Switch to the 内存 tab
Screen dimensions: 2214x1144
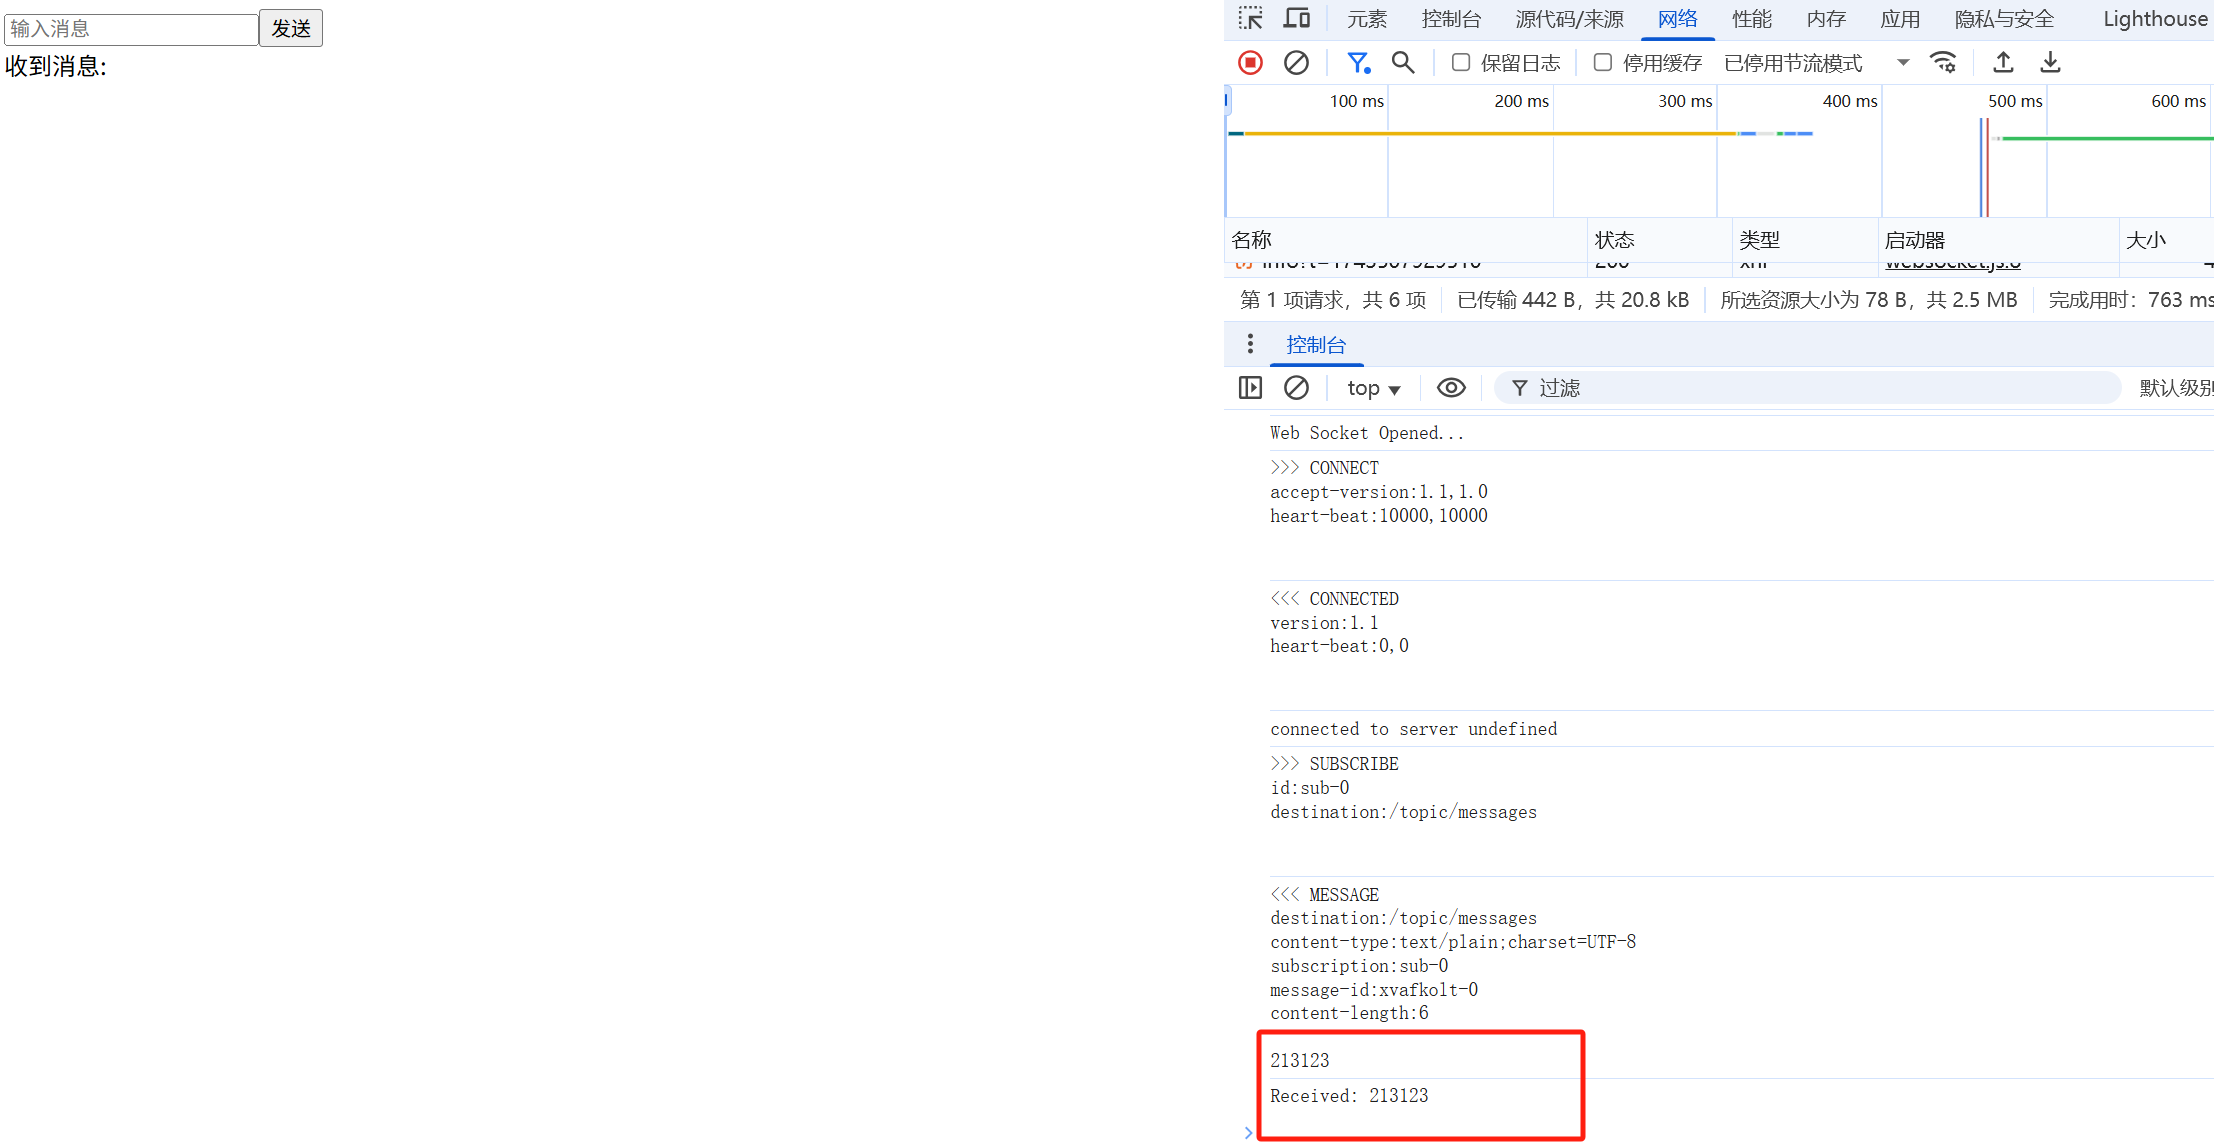(x=1826, y=19)
